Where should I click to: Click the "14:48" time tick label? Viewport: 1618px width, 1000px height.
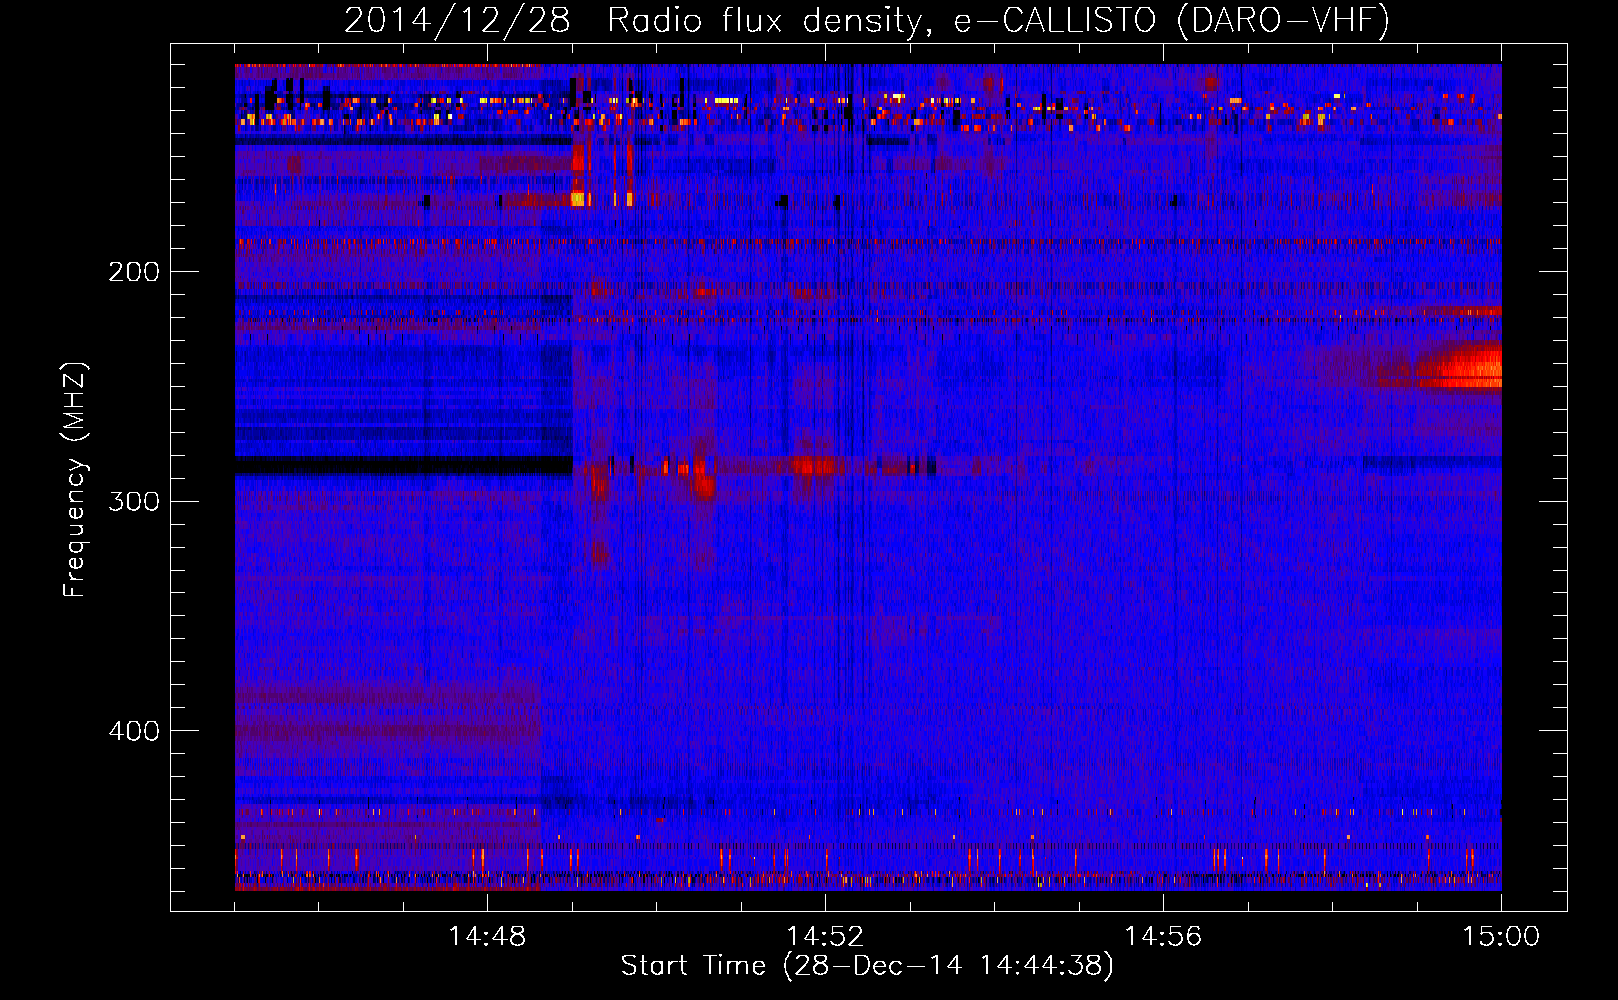(x=487, y=936)
